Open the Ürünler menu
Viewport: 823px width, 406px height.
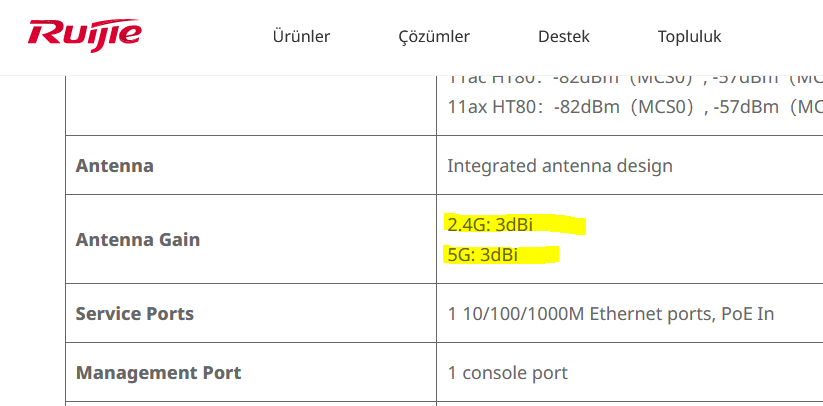tap(301, 37)
